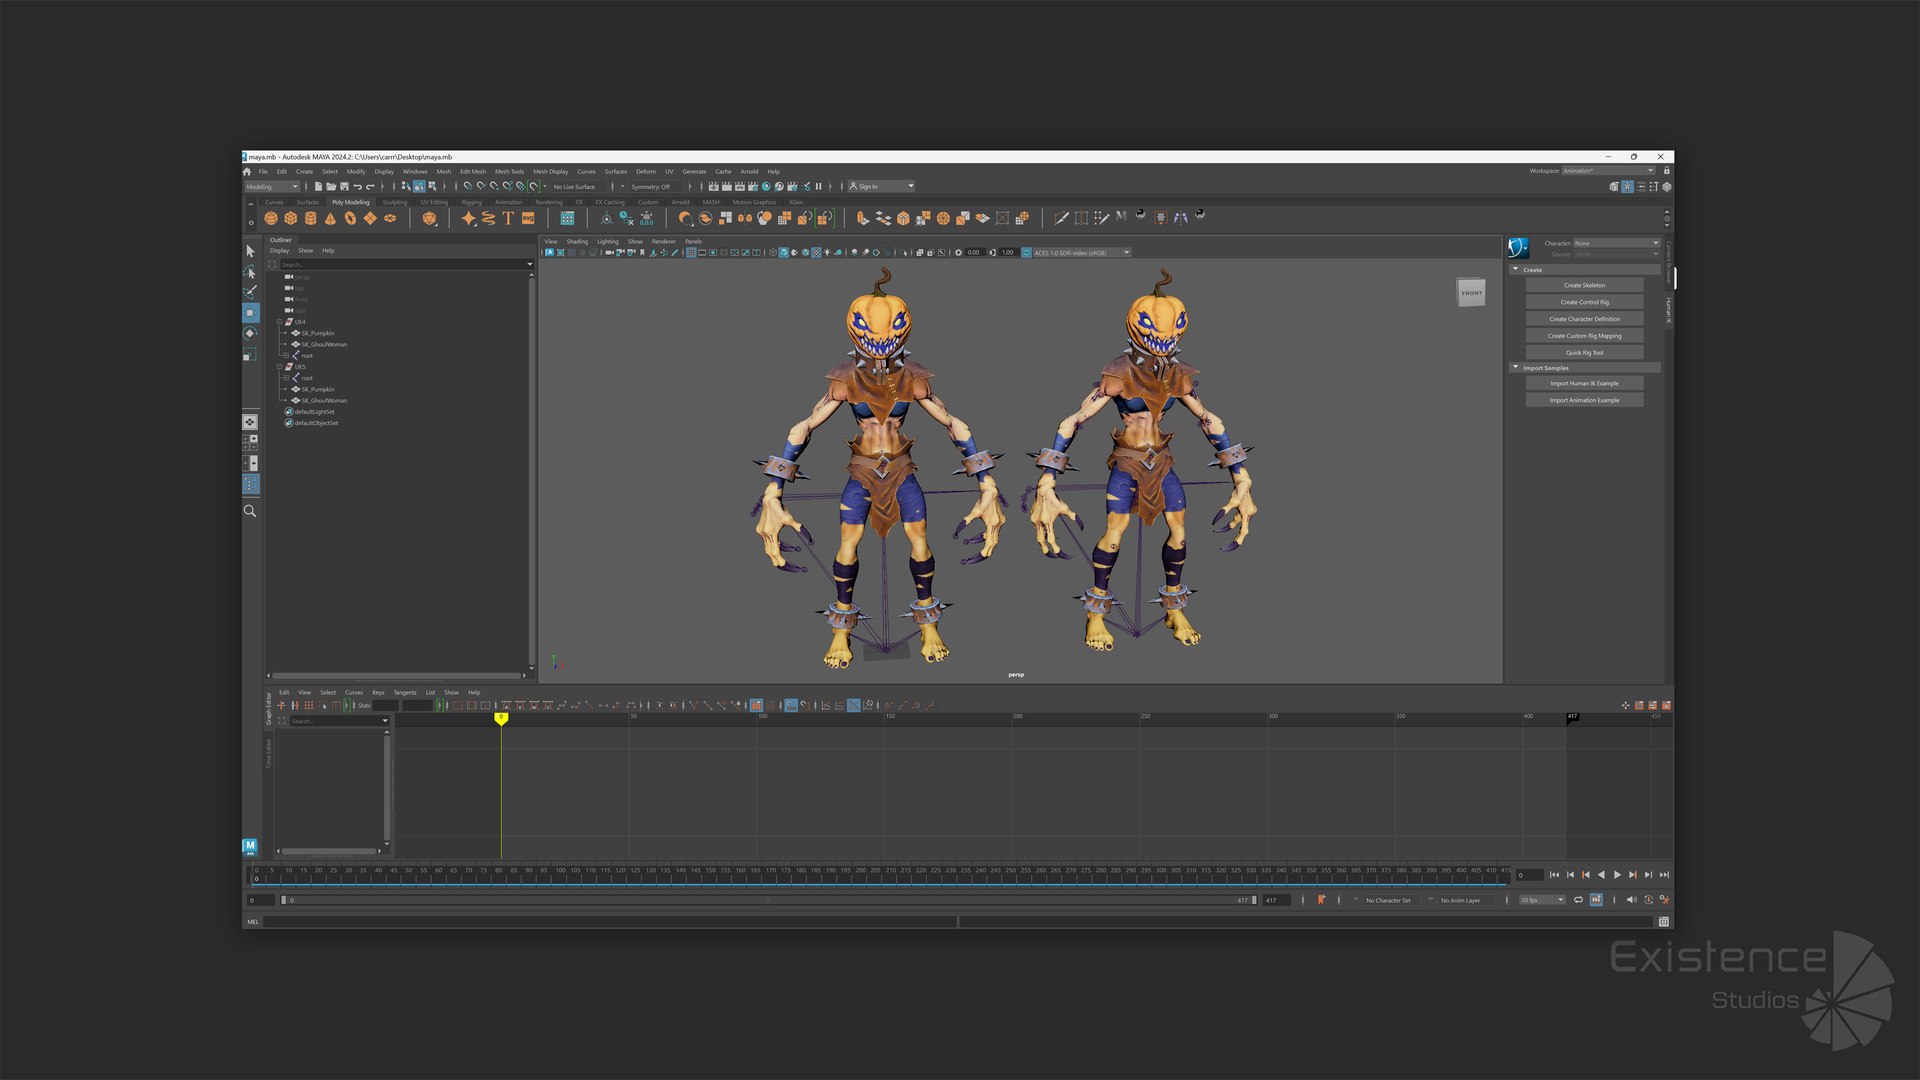The image size is (1920, 1080).
Task: Select the Polygon Type text tool
Action: point(508,218)
